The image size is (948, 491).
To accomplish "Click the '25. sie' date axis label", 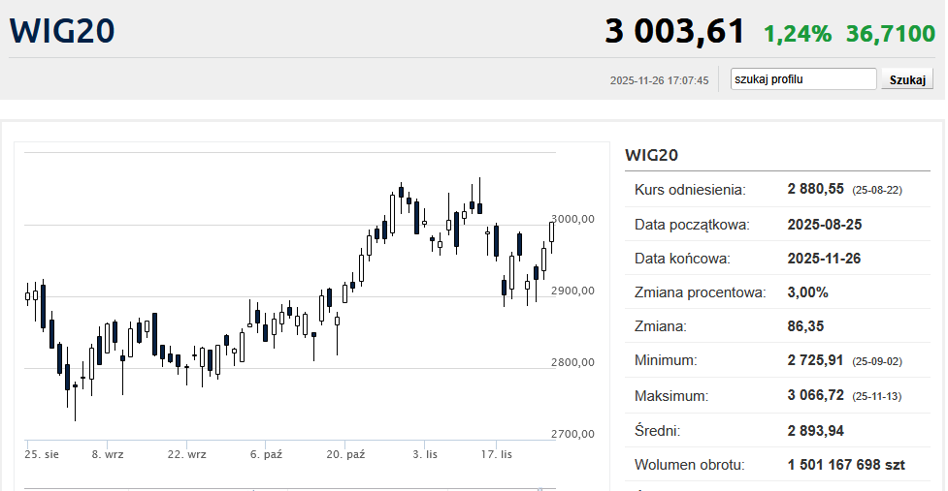I will click(42, 454).
